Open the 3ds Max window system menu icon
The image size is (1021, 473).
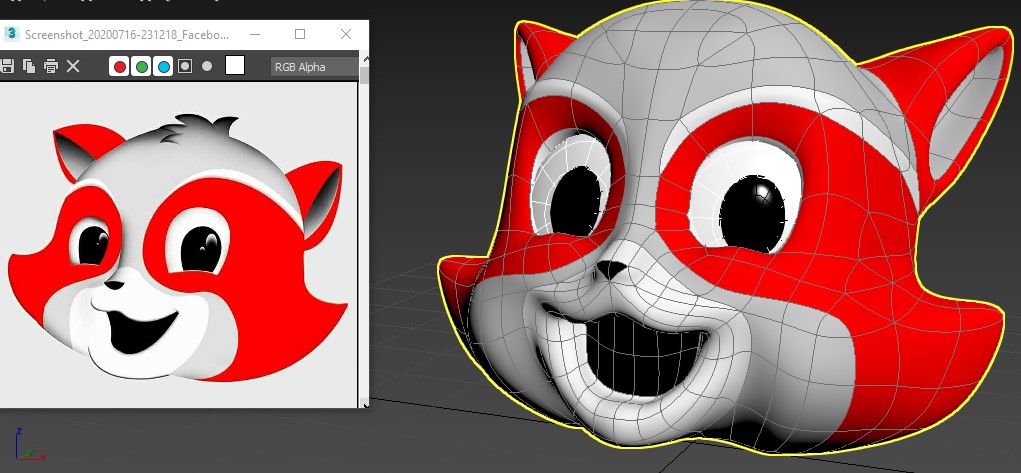12,34
